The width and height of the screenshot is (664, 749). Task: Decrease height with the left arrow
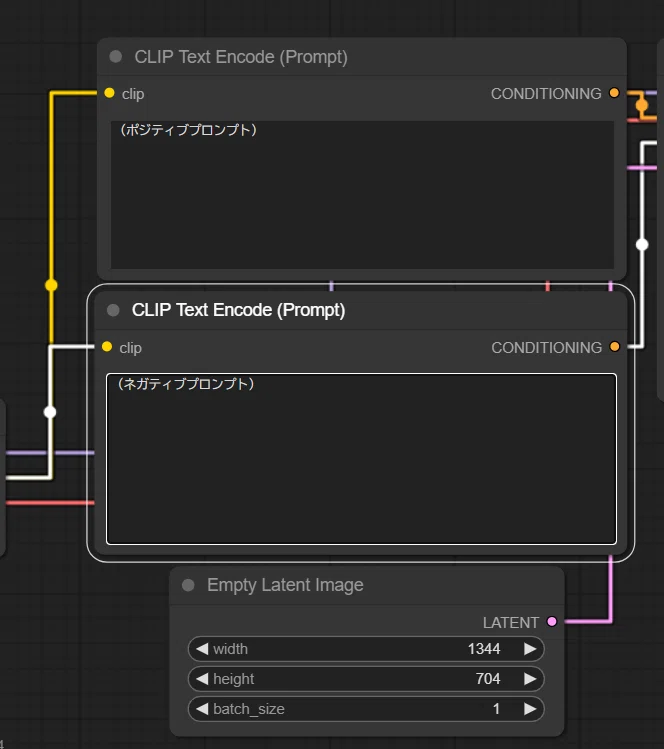[202, 679]
